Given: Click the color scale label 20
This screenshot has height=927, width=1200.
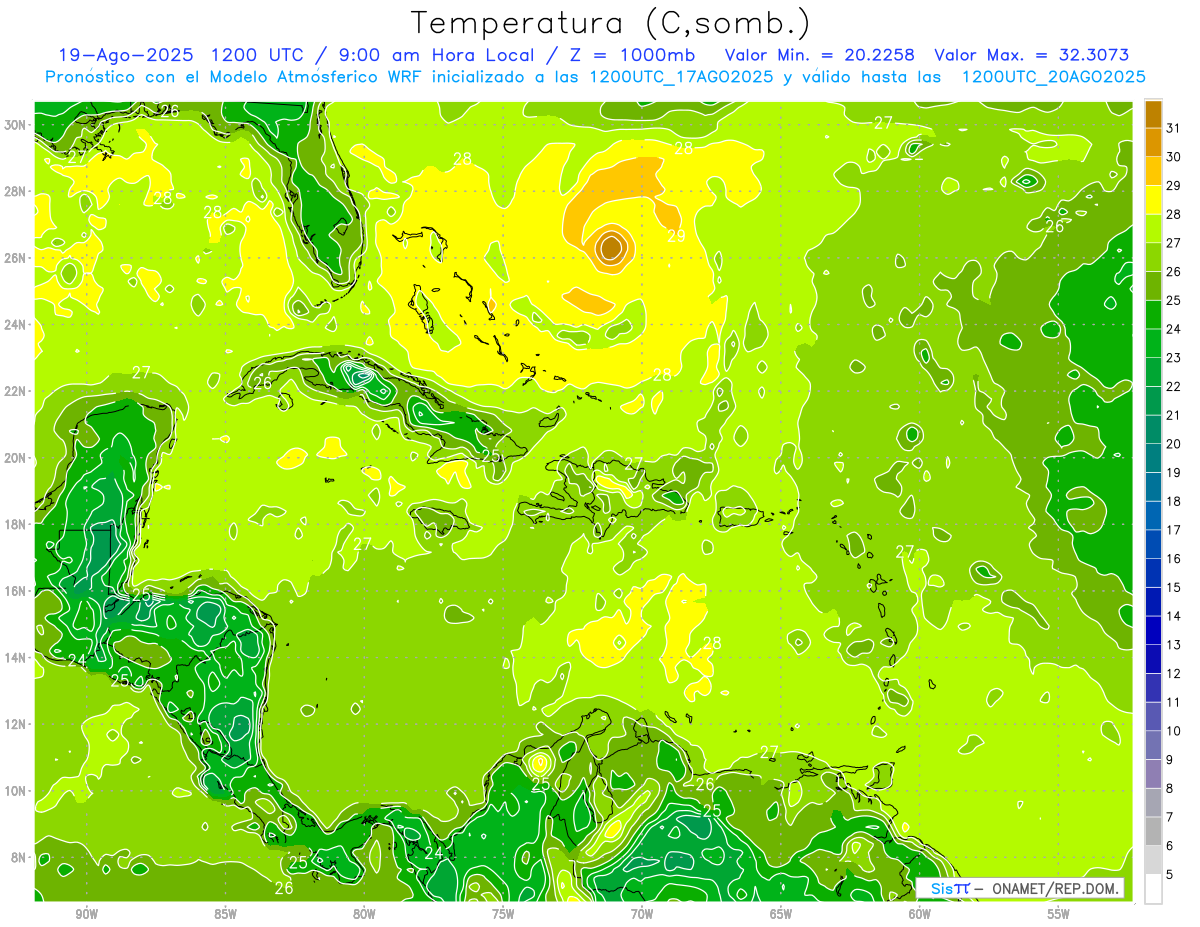Looking at the screenshot, I should (x=1174, y=444).
